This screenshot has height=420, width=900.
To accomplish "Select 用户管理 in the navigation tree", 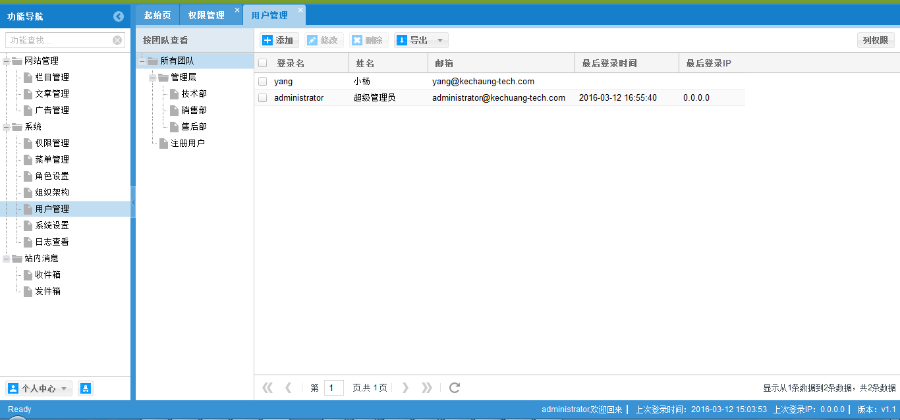I will [52, 209].
